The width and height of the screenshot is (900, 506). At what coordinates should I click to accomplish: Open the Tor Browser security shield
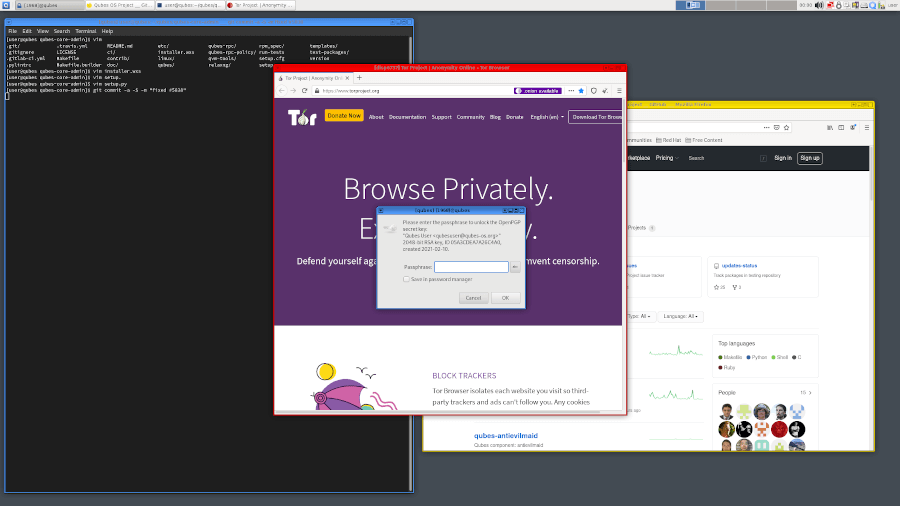coord(593,91)
